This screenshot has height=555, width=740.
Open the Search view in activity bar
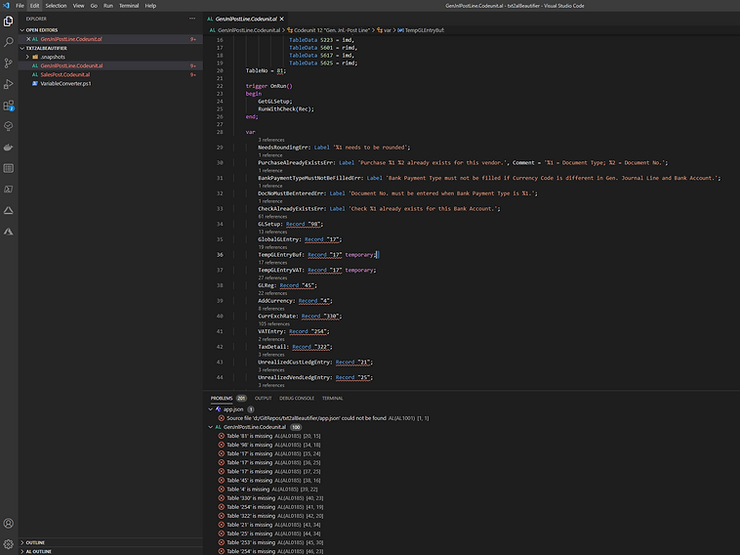pos(9,43)
